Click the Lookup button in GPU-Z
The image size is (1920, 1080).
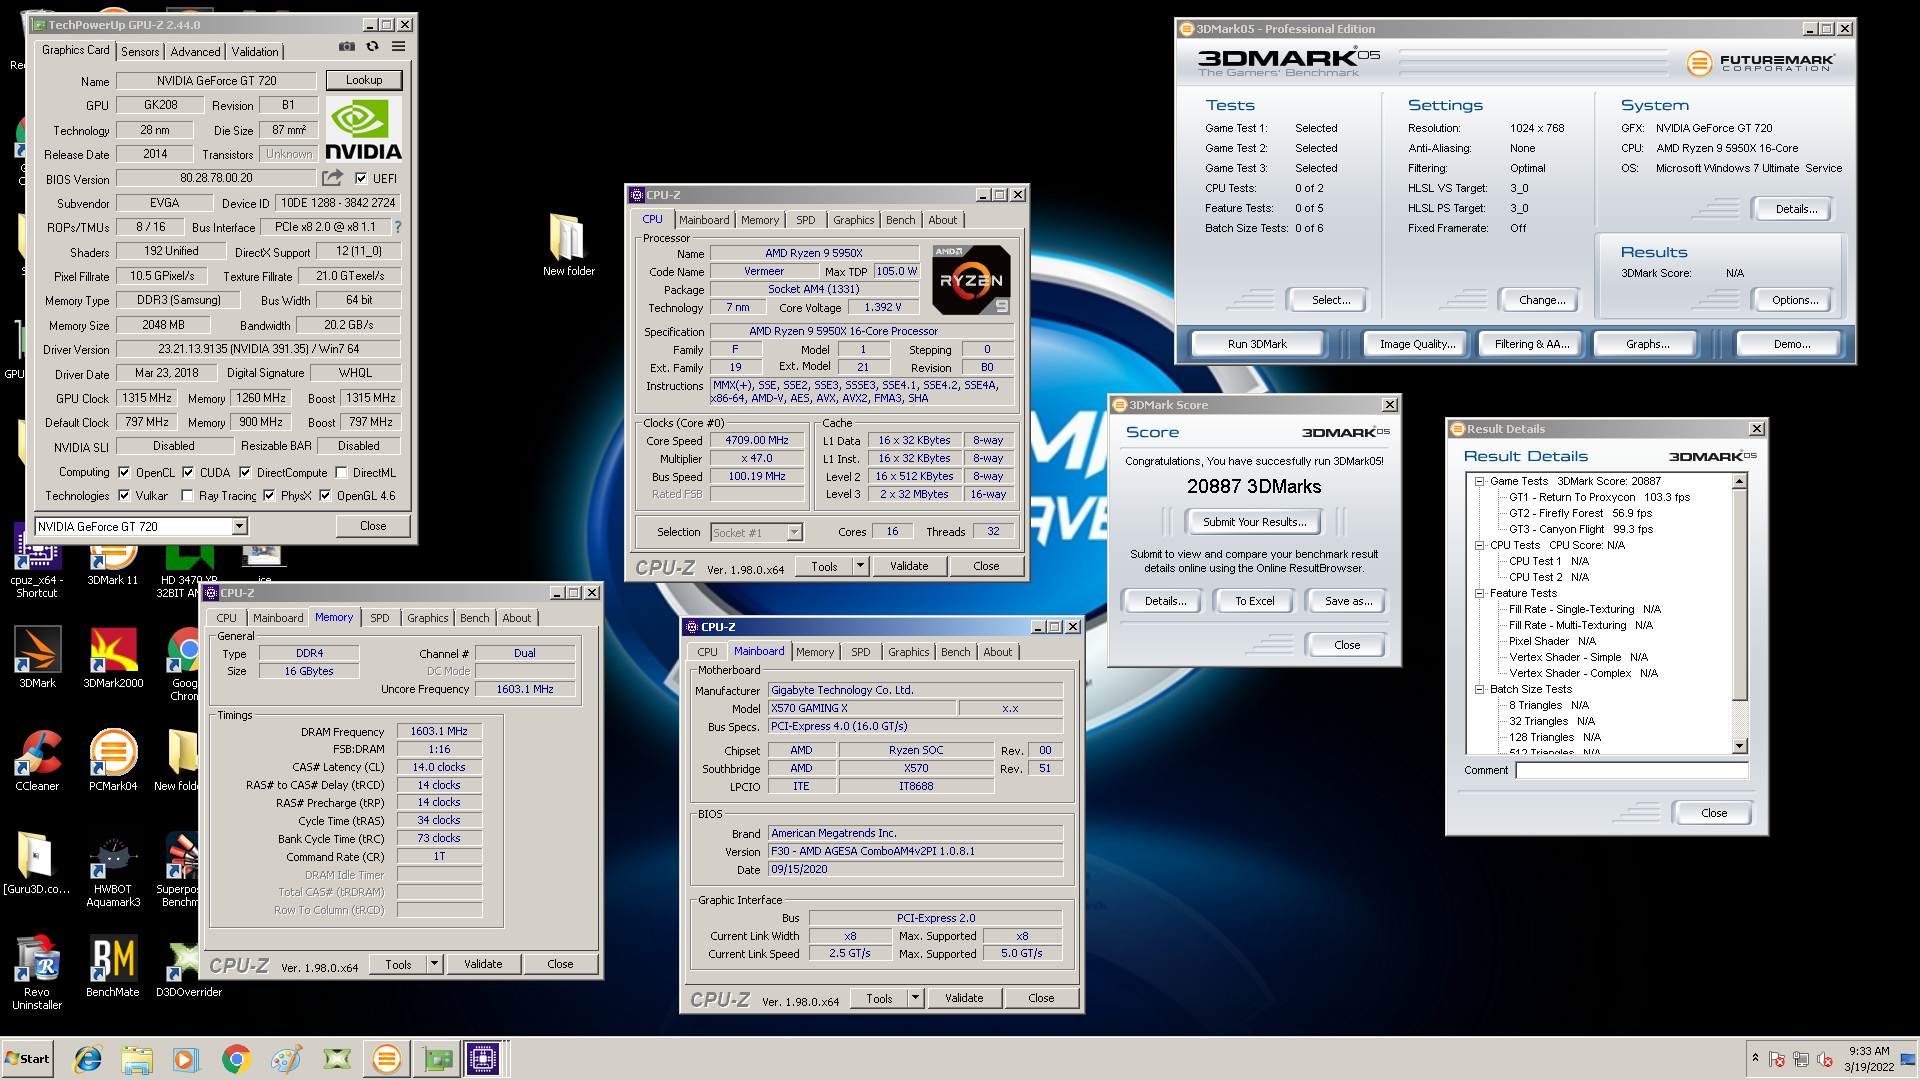click(x=364, y=80)
